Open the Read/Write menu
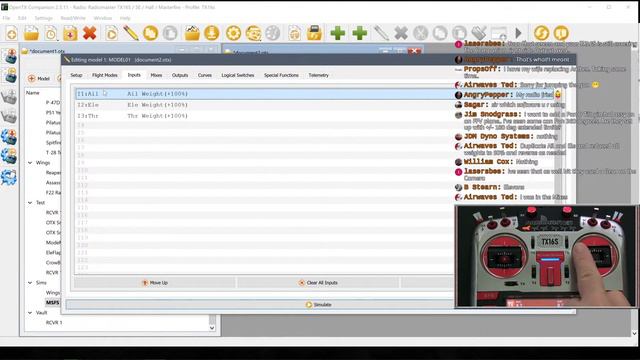The width and height of the screenshot is (640, 360). click(x=73, y=18)
